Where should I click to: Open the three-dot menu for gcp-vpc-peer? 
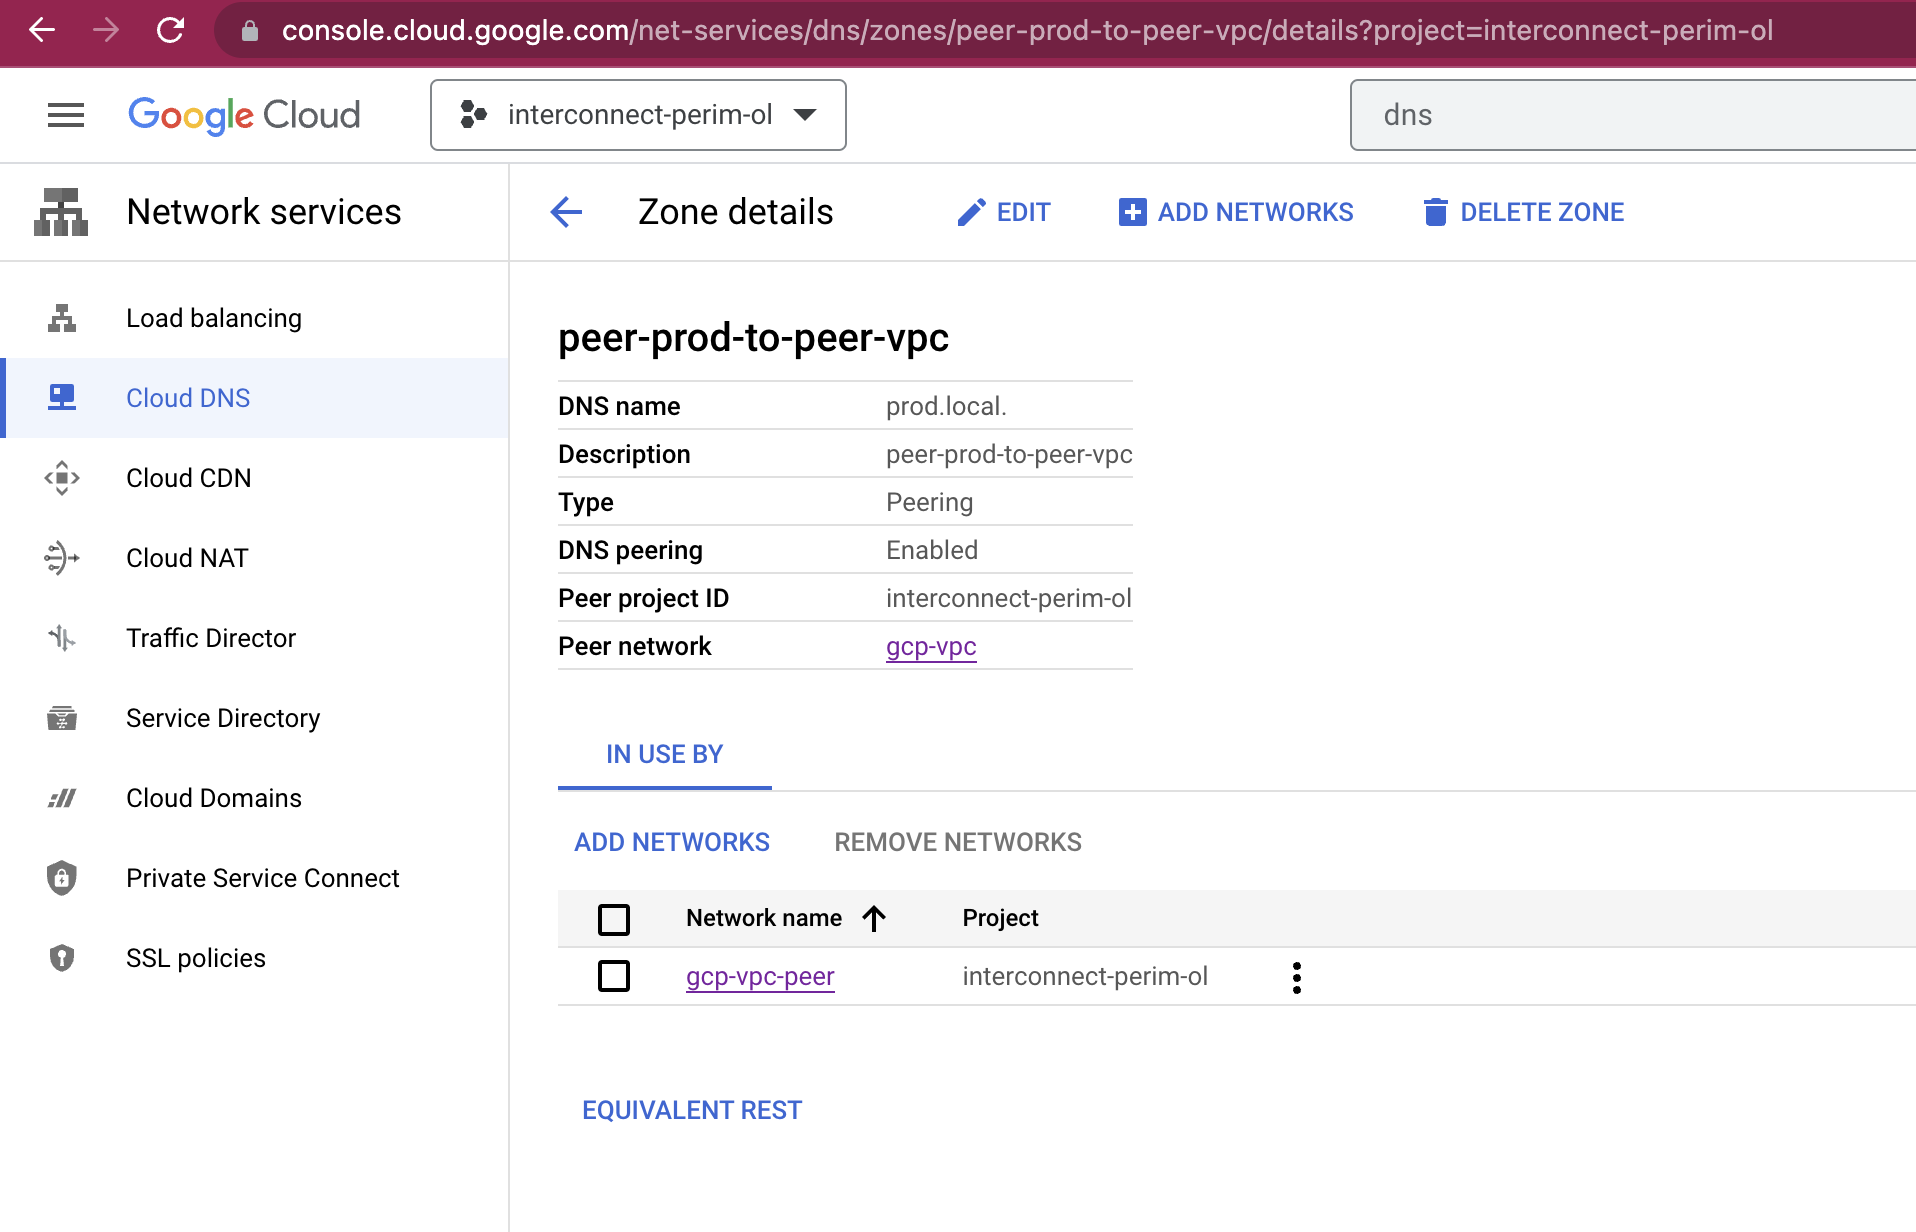(1296, 976)
